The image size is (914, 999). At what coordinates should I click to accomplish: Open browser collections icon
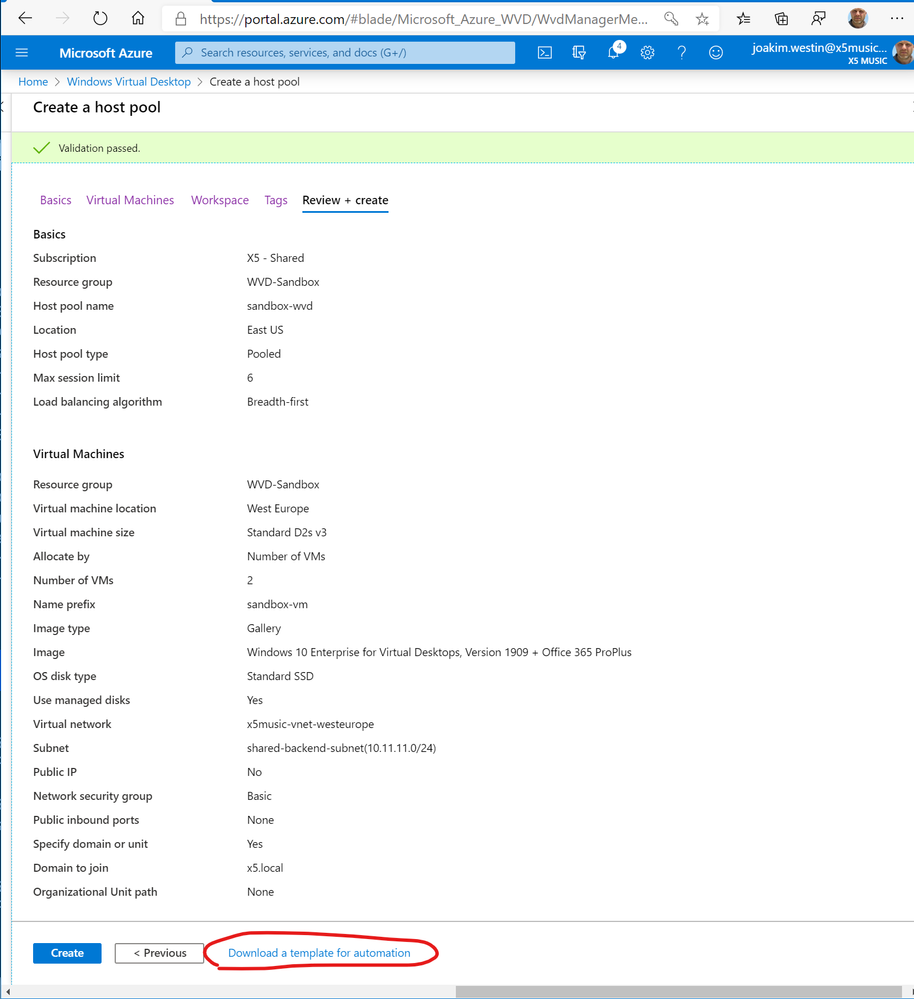[x=781, y=19]
